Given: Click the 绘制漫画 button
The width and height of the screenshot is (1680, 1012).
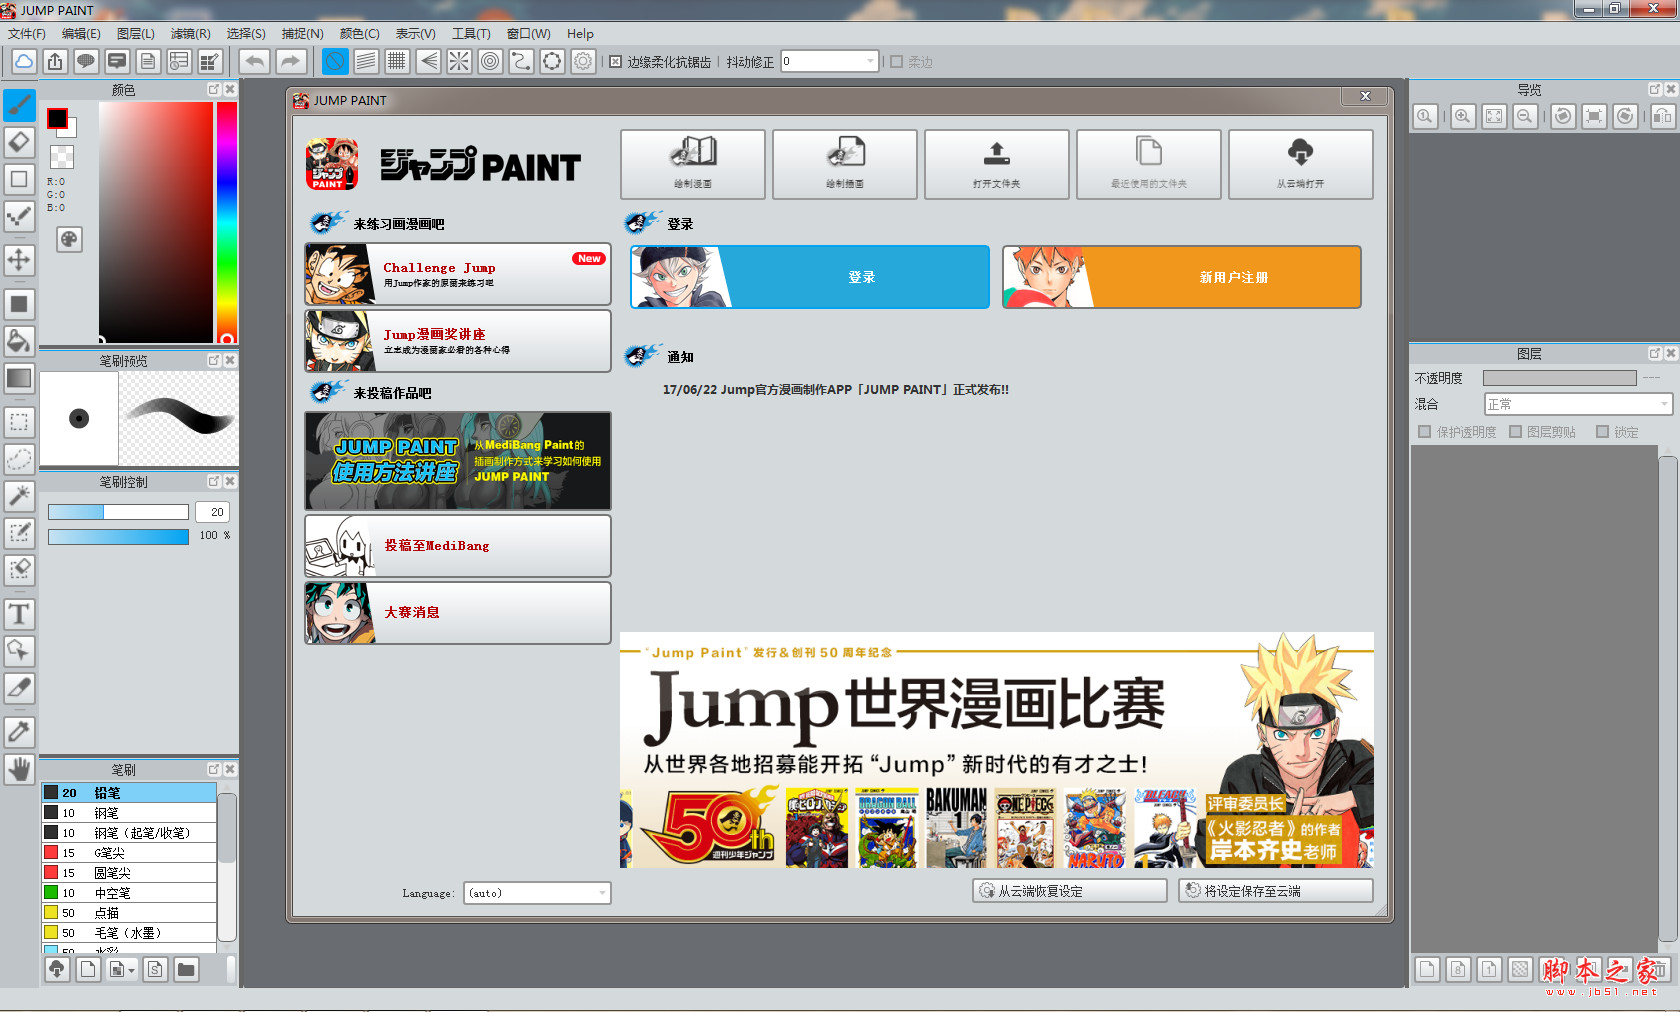Looking at the screenshot, I should pyautogui.click(x=693, y=164).
